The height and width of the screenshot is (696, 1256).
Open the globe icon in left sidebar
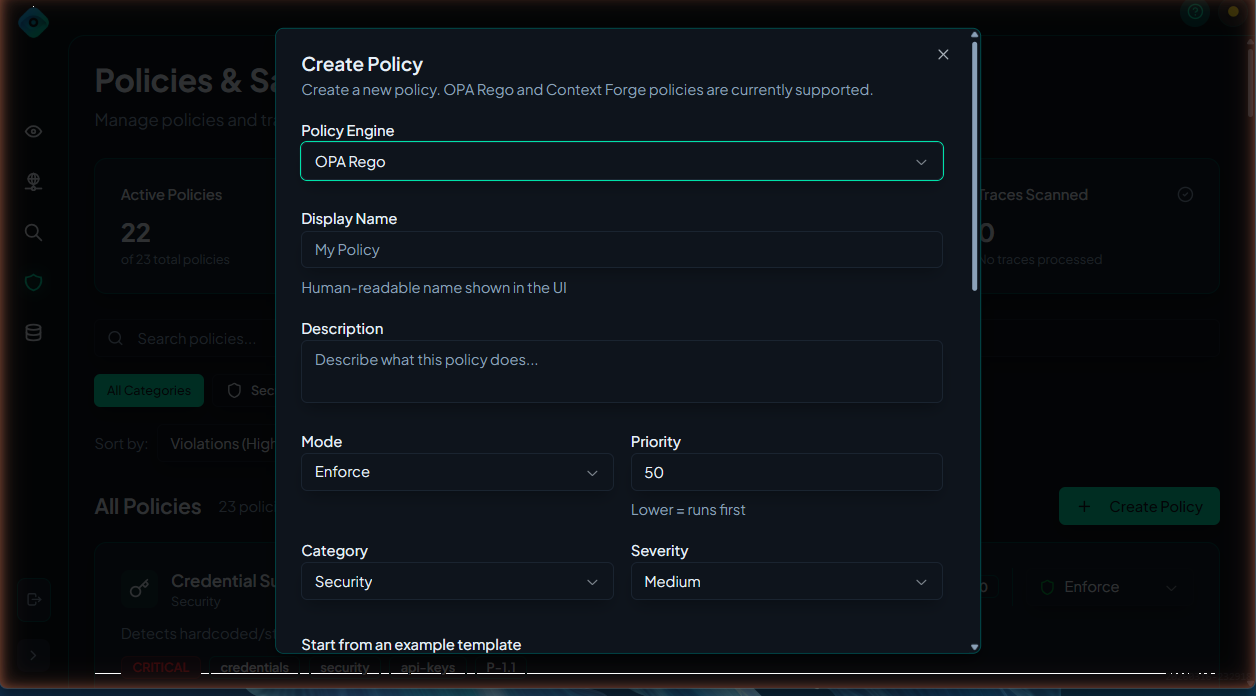click(33, 182)
